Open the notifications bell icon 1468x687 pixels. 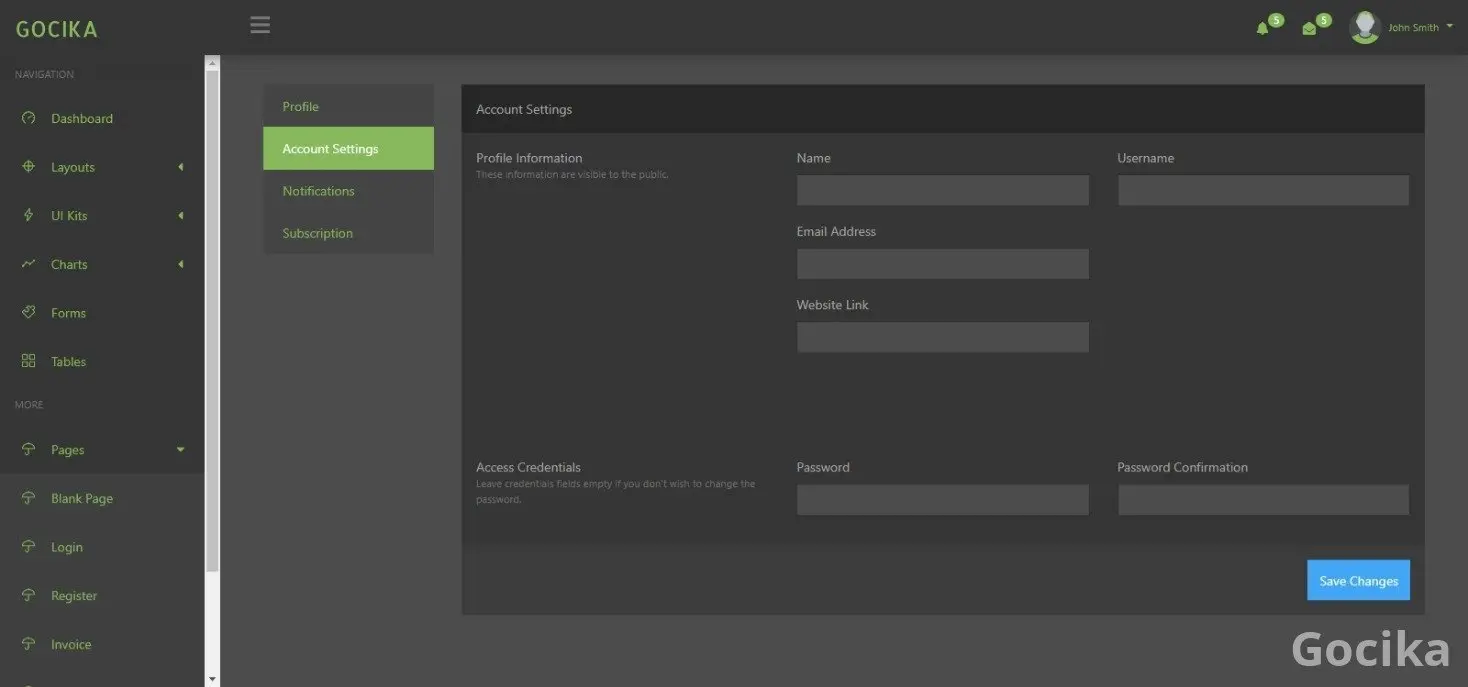1262,28
